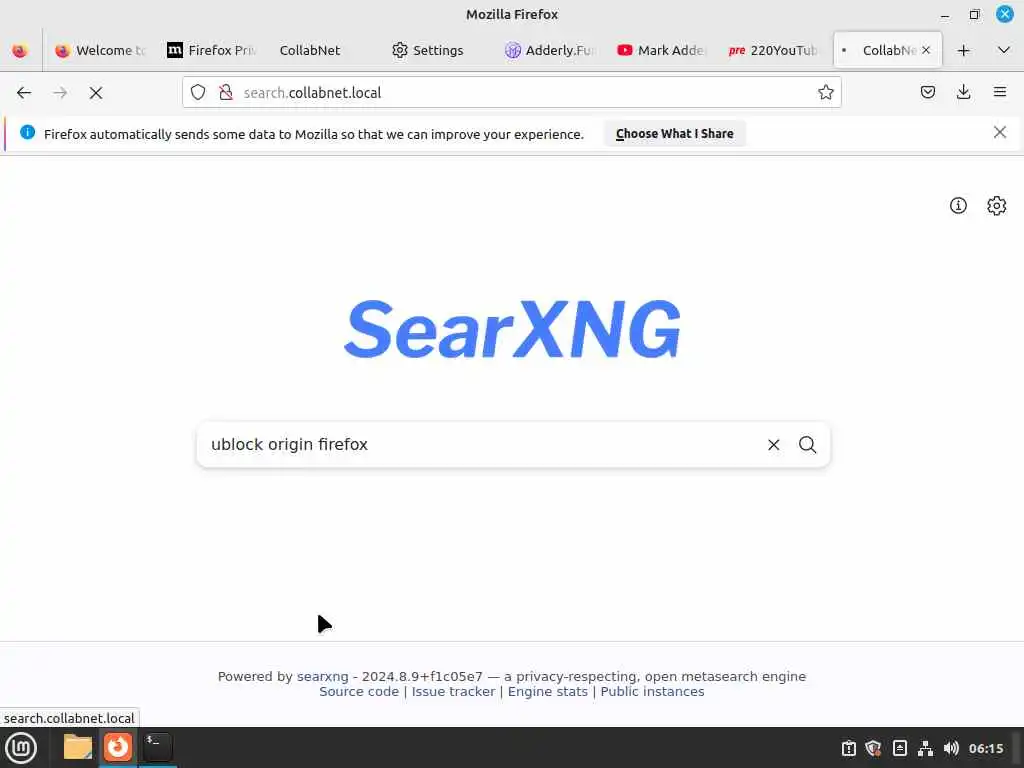Submit search with magnifier icon

pos(807,445)
